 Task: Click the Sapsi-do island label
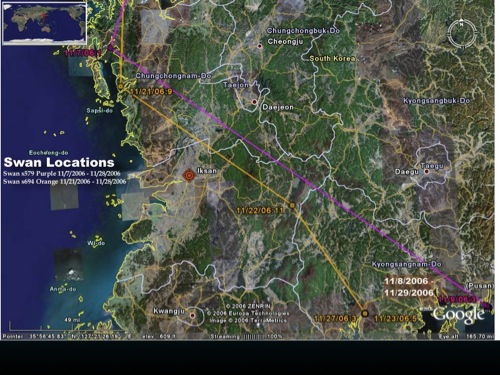(99, 110)
